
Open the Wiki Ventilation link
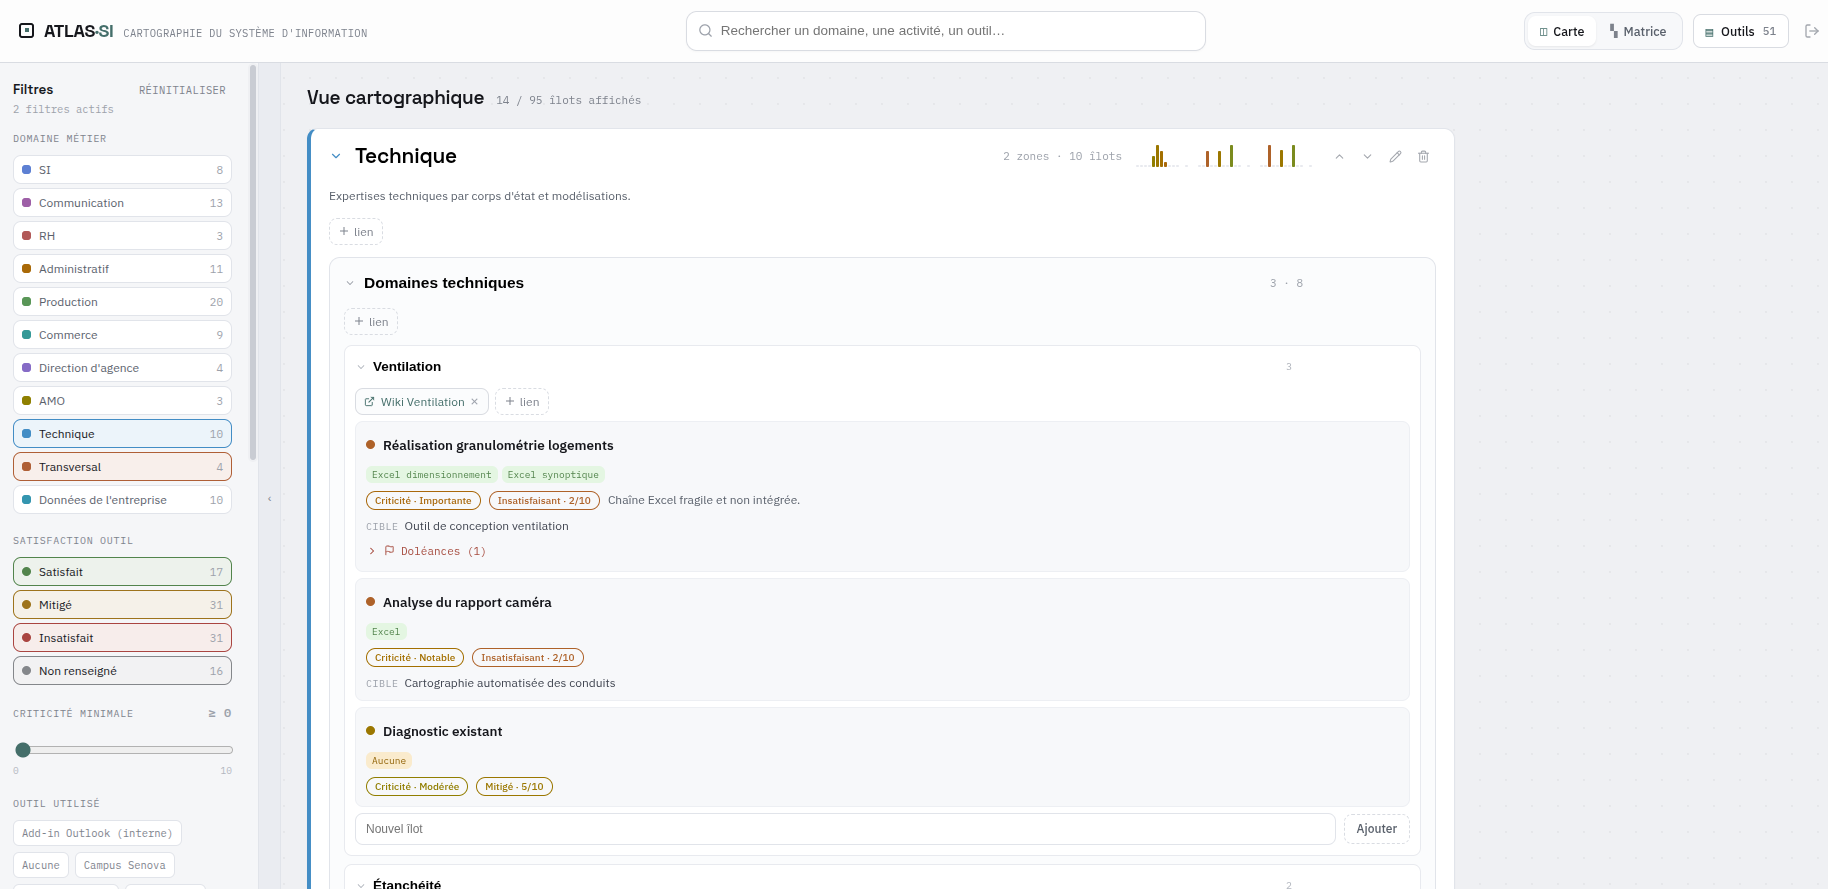[415, 402]
